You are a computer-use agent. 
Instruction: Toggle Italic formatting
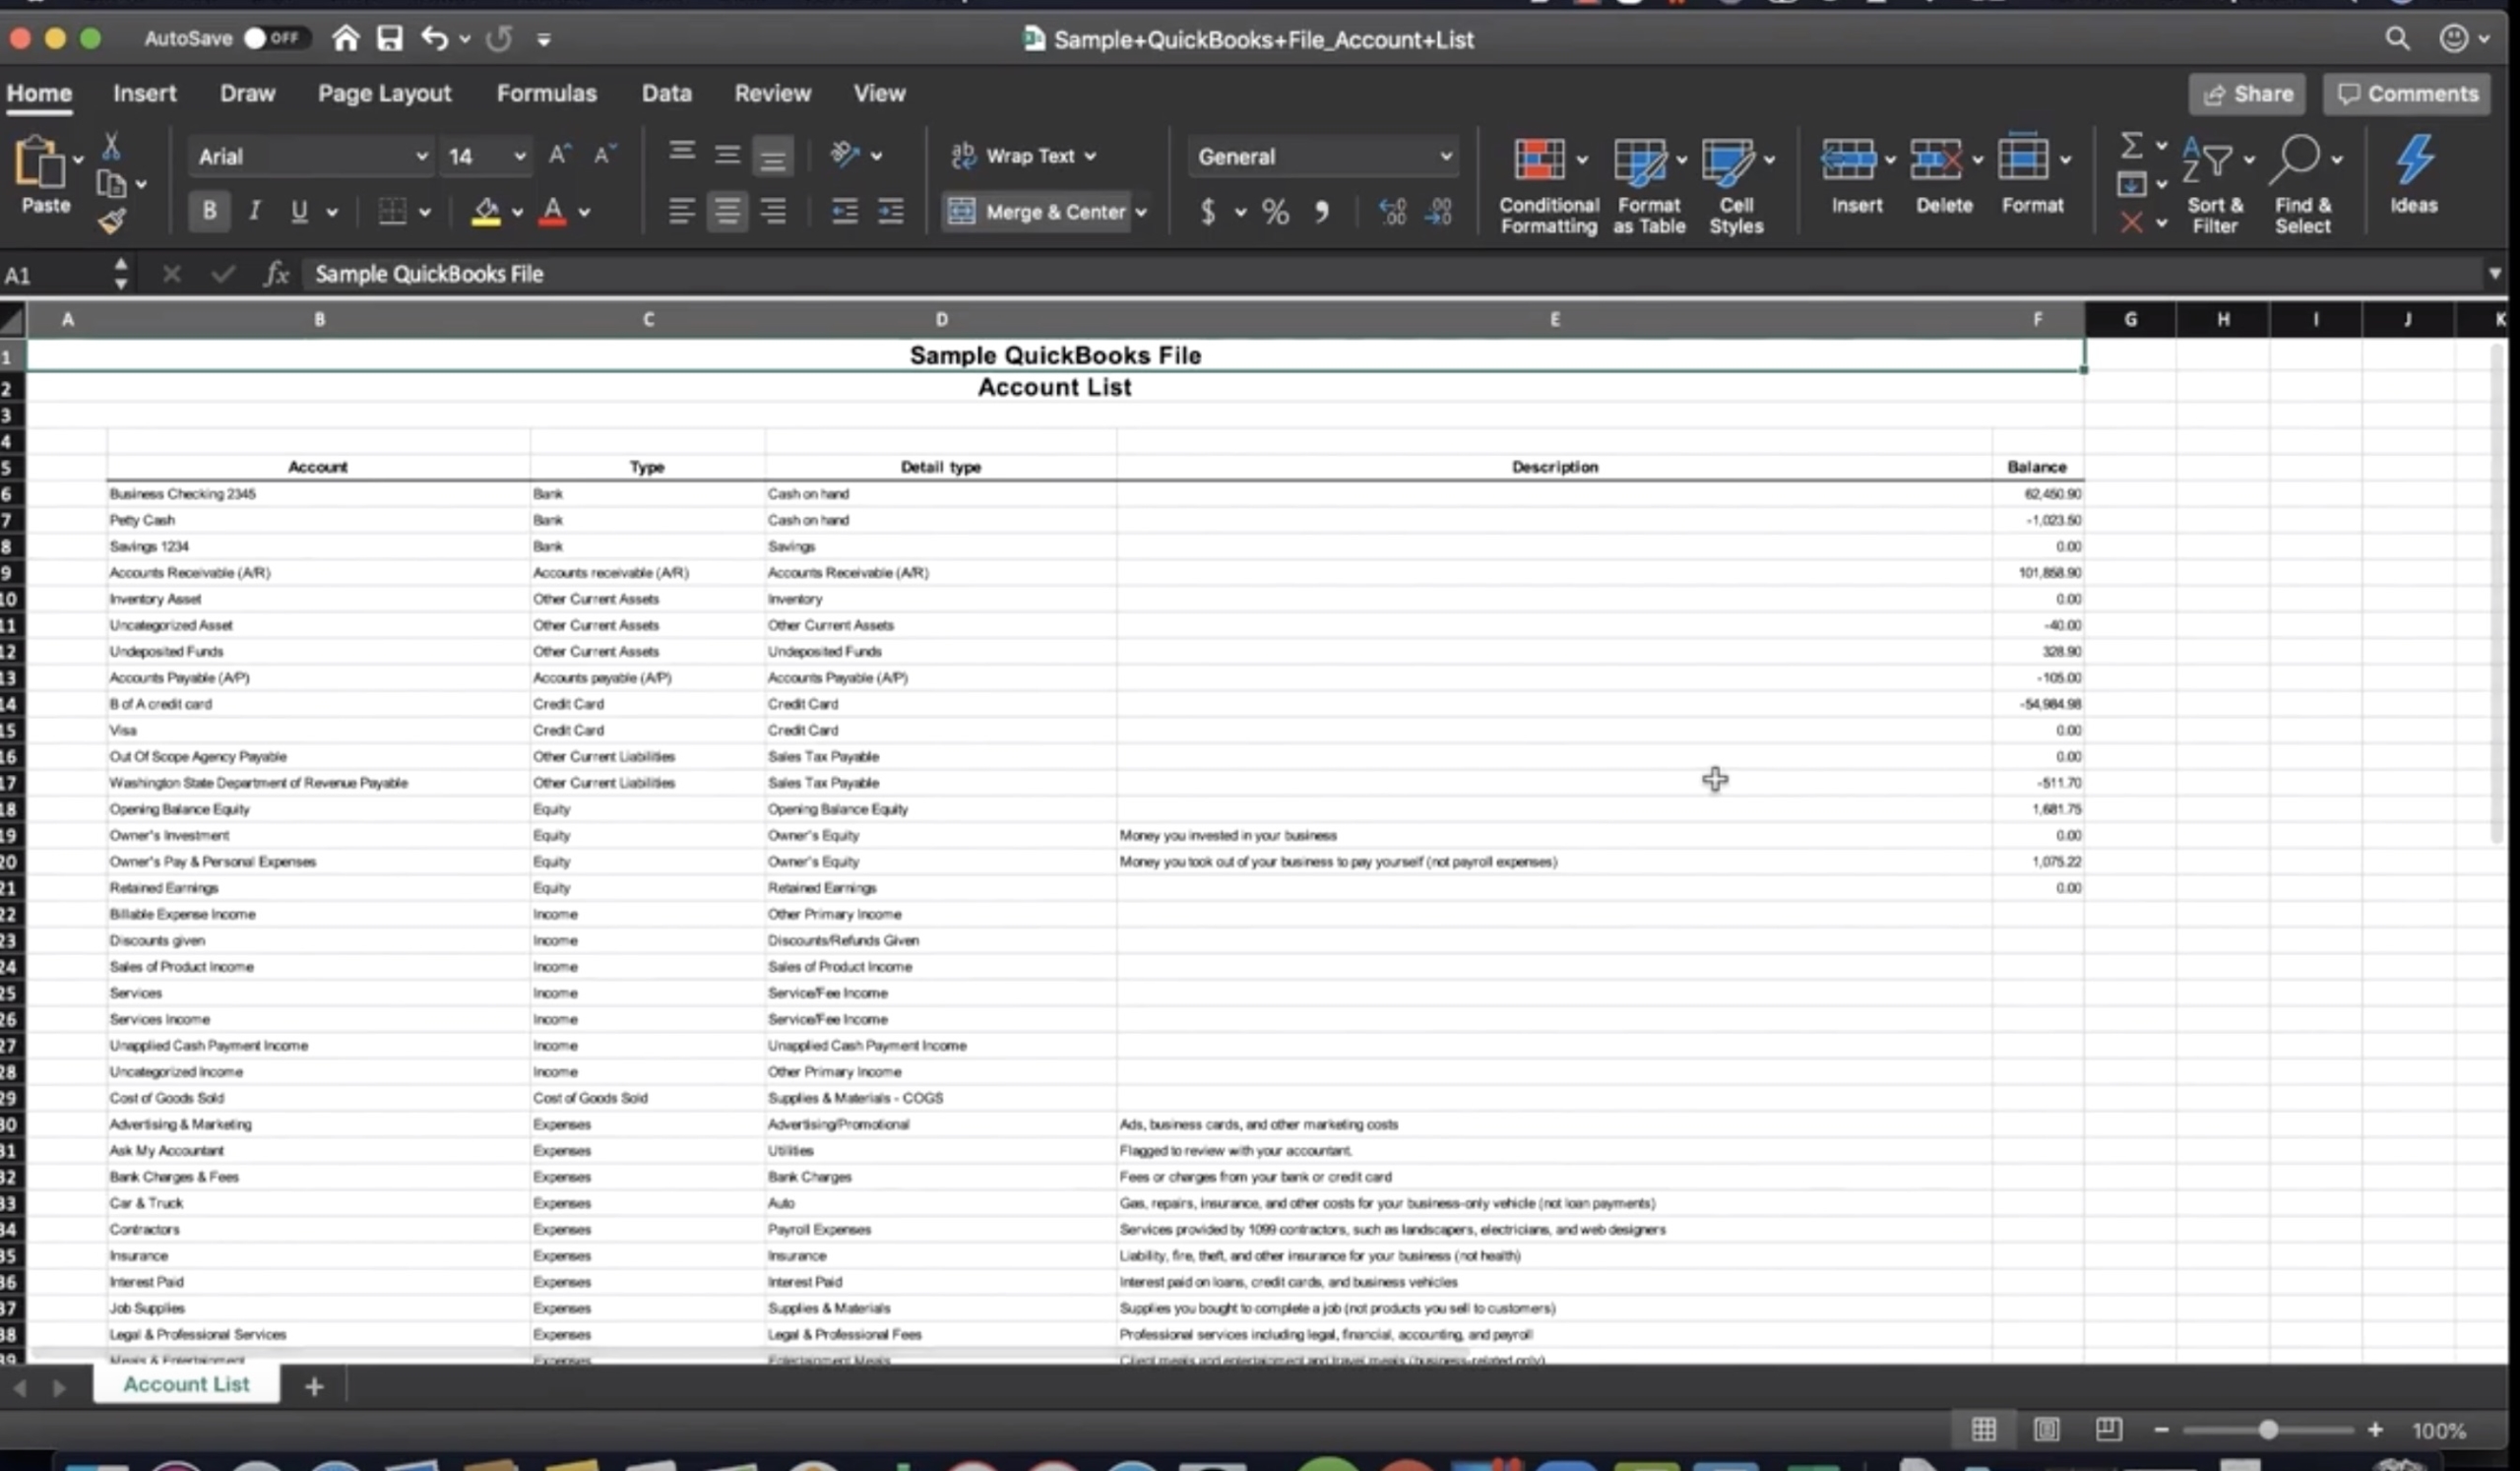click(255, 211)
